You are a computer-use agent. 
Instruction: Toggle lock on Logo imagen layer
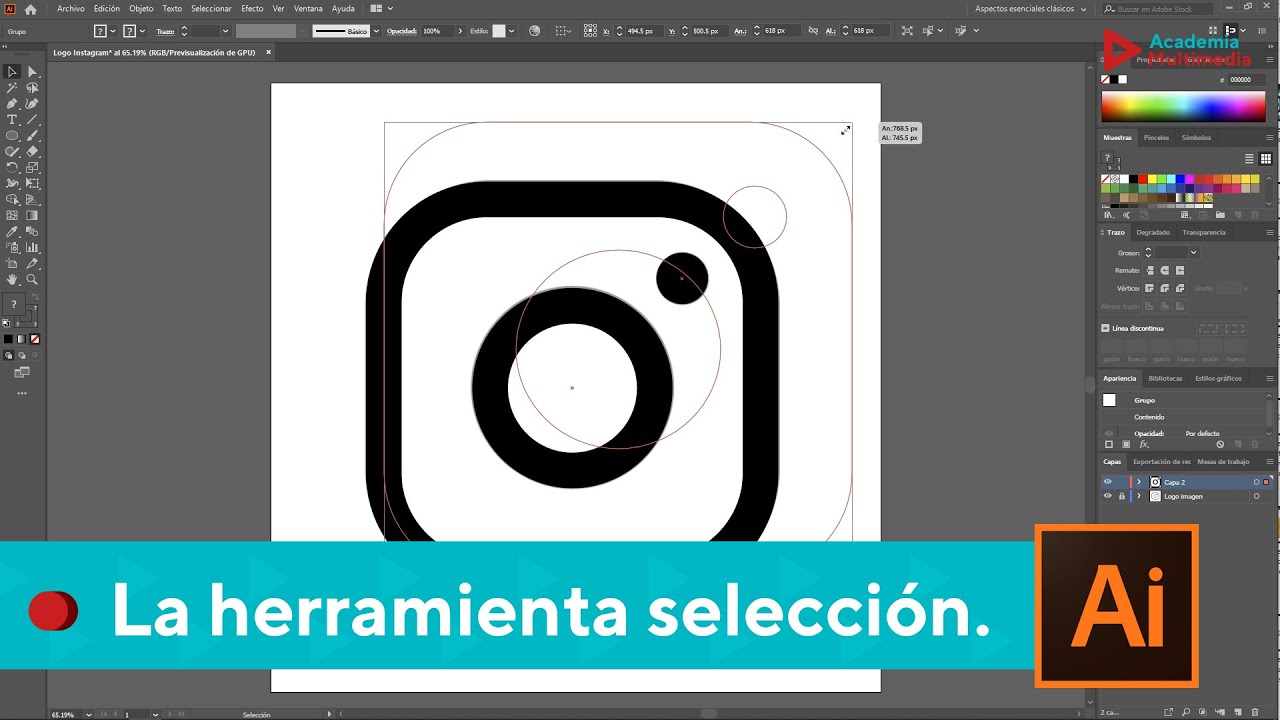point(1121,496)
